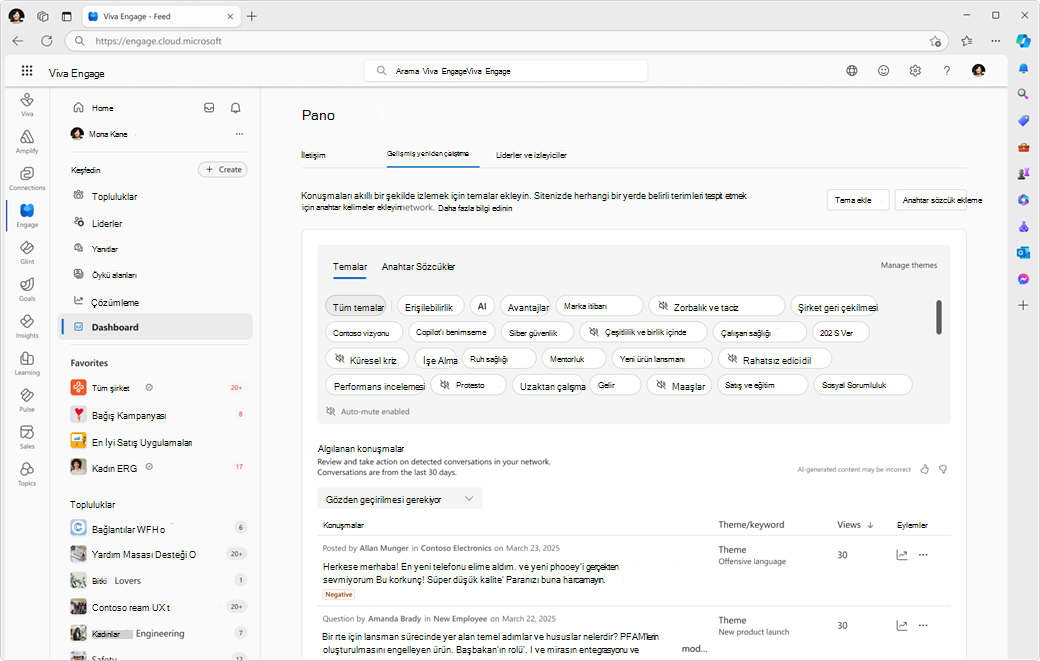Select the Erişilebilirlik theme chip
1040x661 pixels.
tap(430, 306)
